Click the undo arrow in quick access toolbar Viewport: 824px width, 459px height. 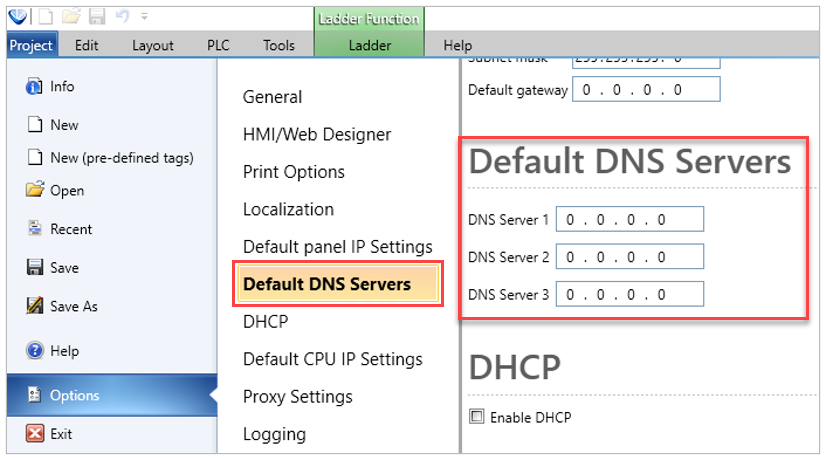coord(121,16)
